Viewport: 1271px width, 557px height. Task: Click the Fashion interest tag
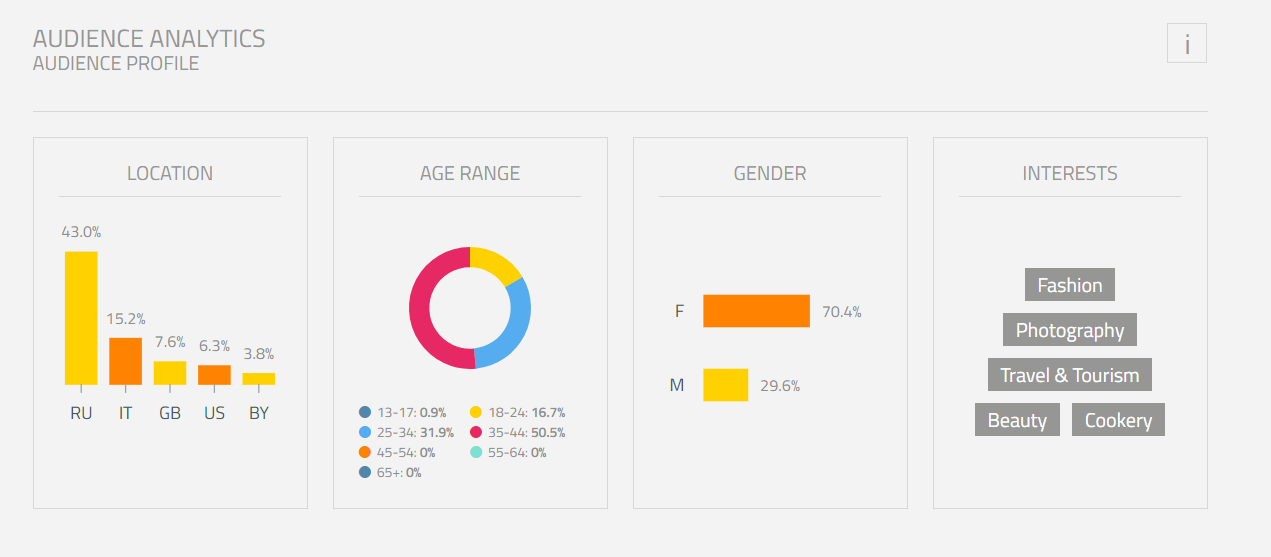coord(1069,285)
